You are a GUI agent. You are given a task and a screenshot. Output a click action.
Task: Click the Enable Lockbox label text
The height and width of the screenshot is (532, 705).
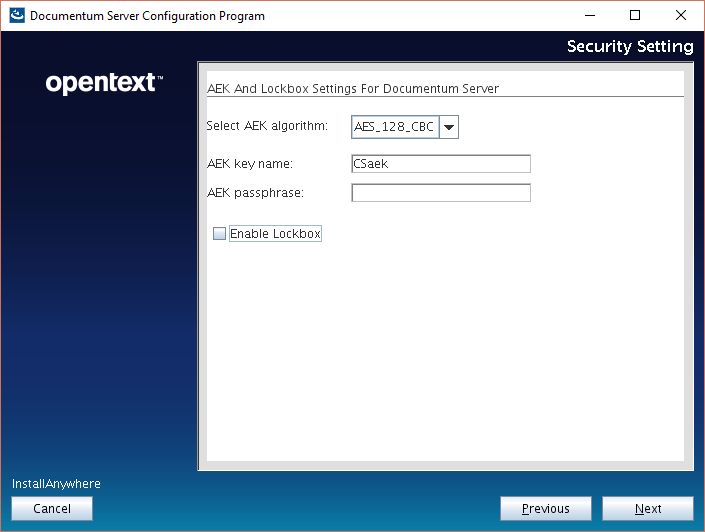tap(275, 234)
